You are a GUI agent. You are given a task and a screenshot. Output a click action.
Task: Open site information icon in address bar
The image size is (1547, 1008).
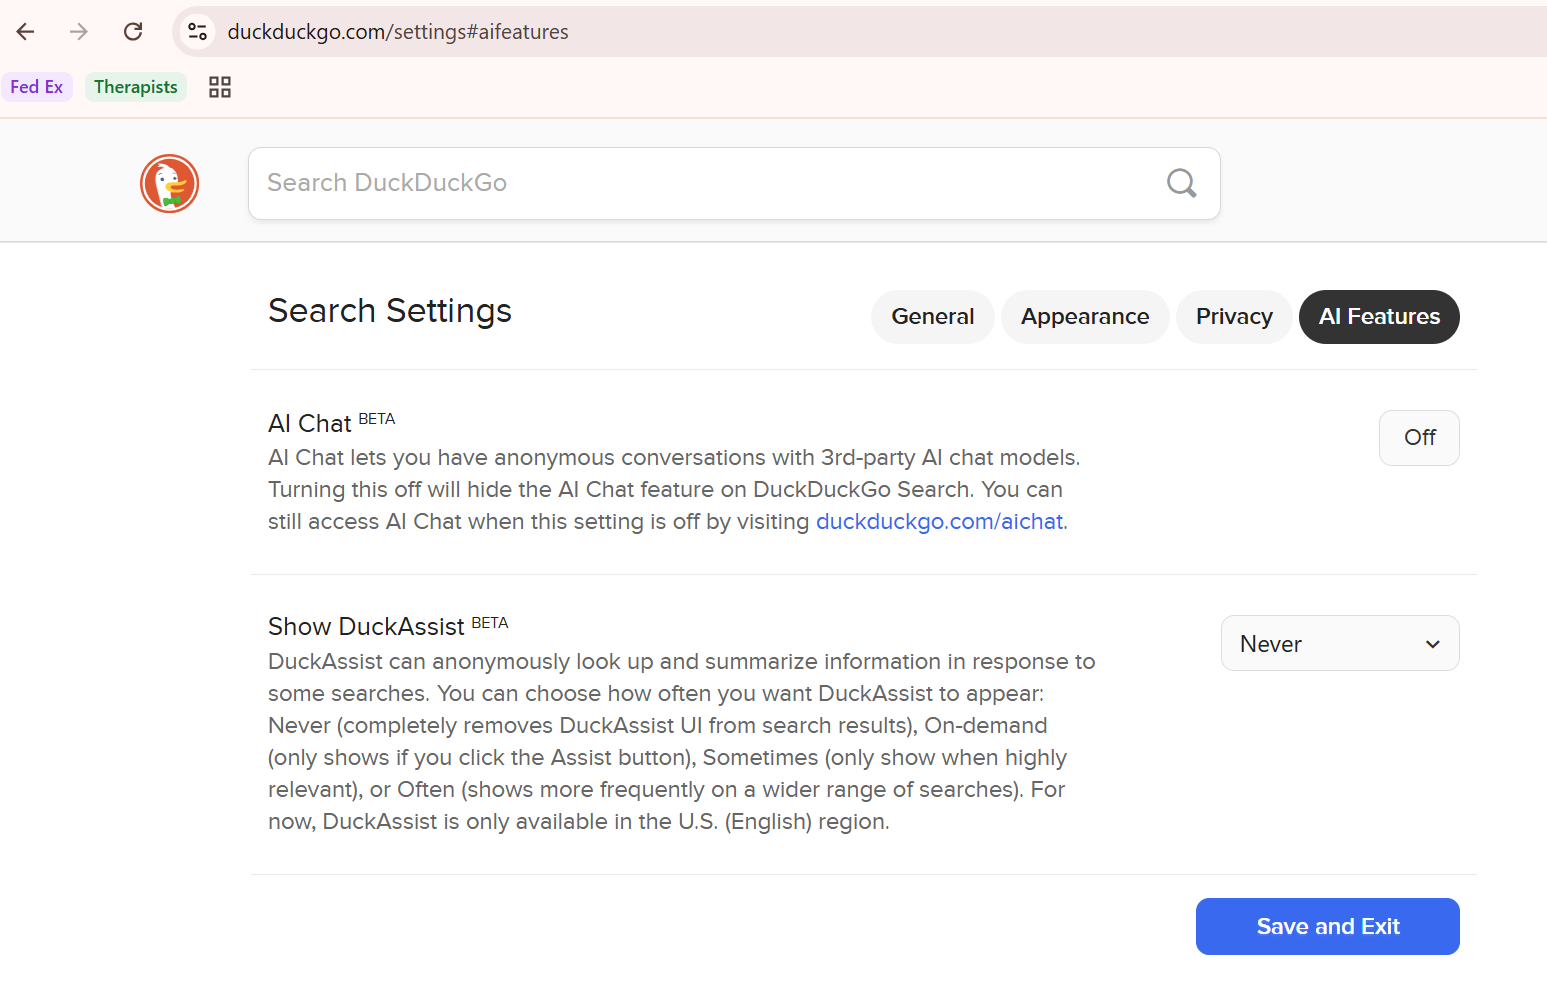[198, 32]
